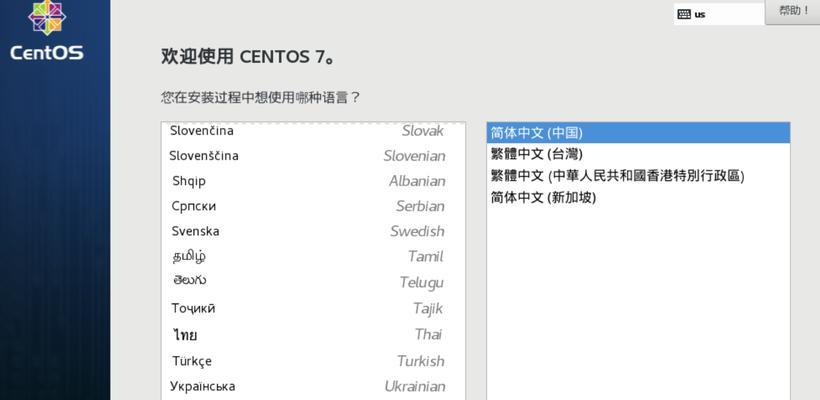Choose தமிழ் Tamil language row
820x400 pixels.
click(x=313, y=256)
